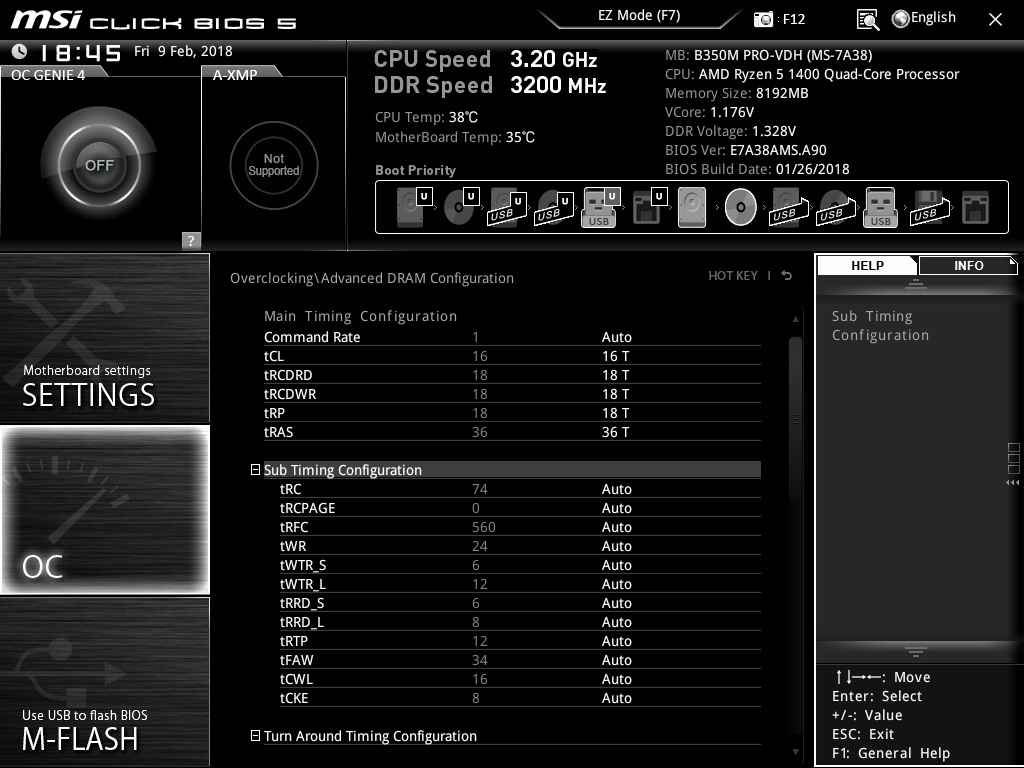The width and height of the screenshot is (1024, 768).
Task: Select UEFI USB CD/DVD boot icon
Action: pos(554,207)
